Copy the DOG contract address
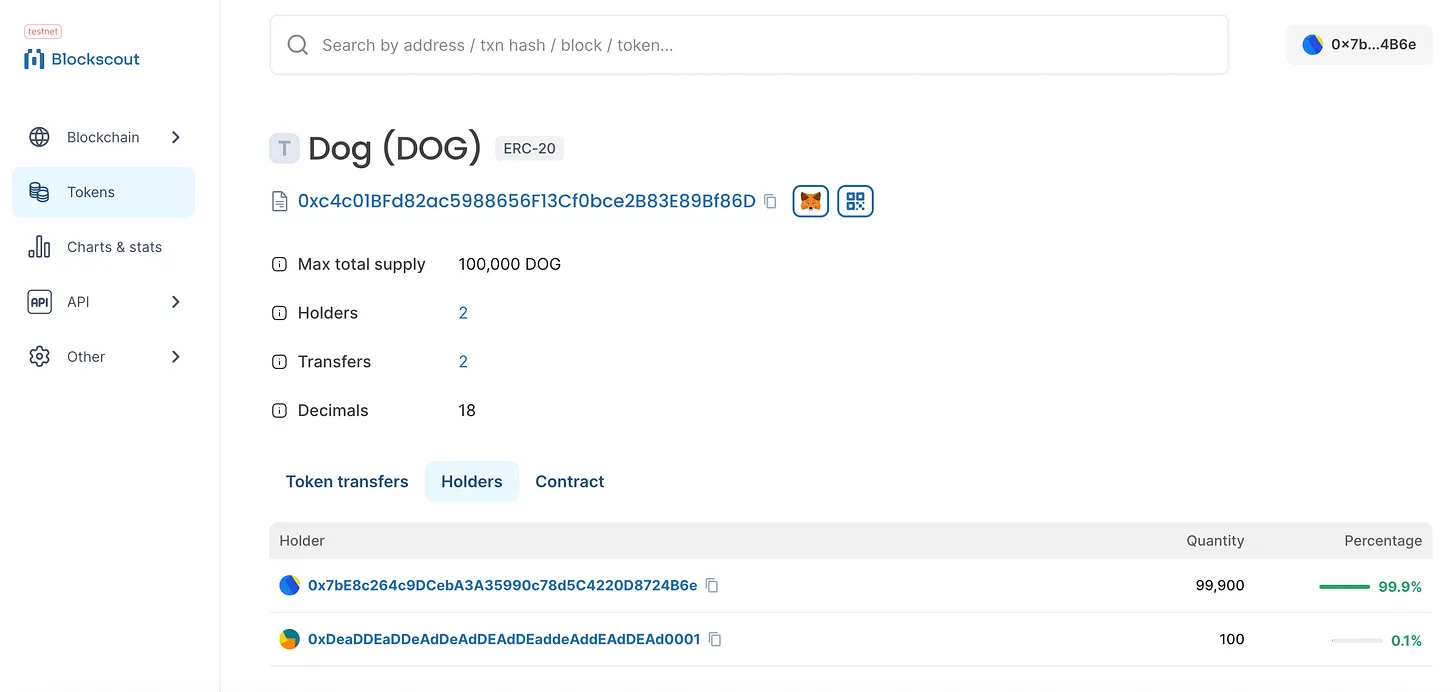Viewport: 1456px width, 692px height. [x=770, y=201]
